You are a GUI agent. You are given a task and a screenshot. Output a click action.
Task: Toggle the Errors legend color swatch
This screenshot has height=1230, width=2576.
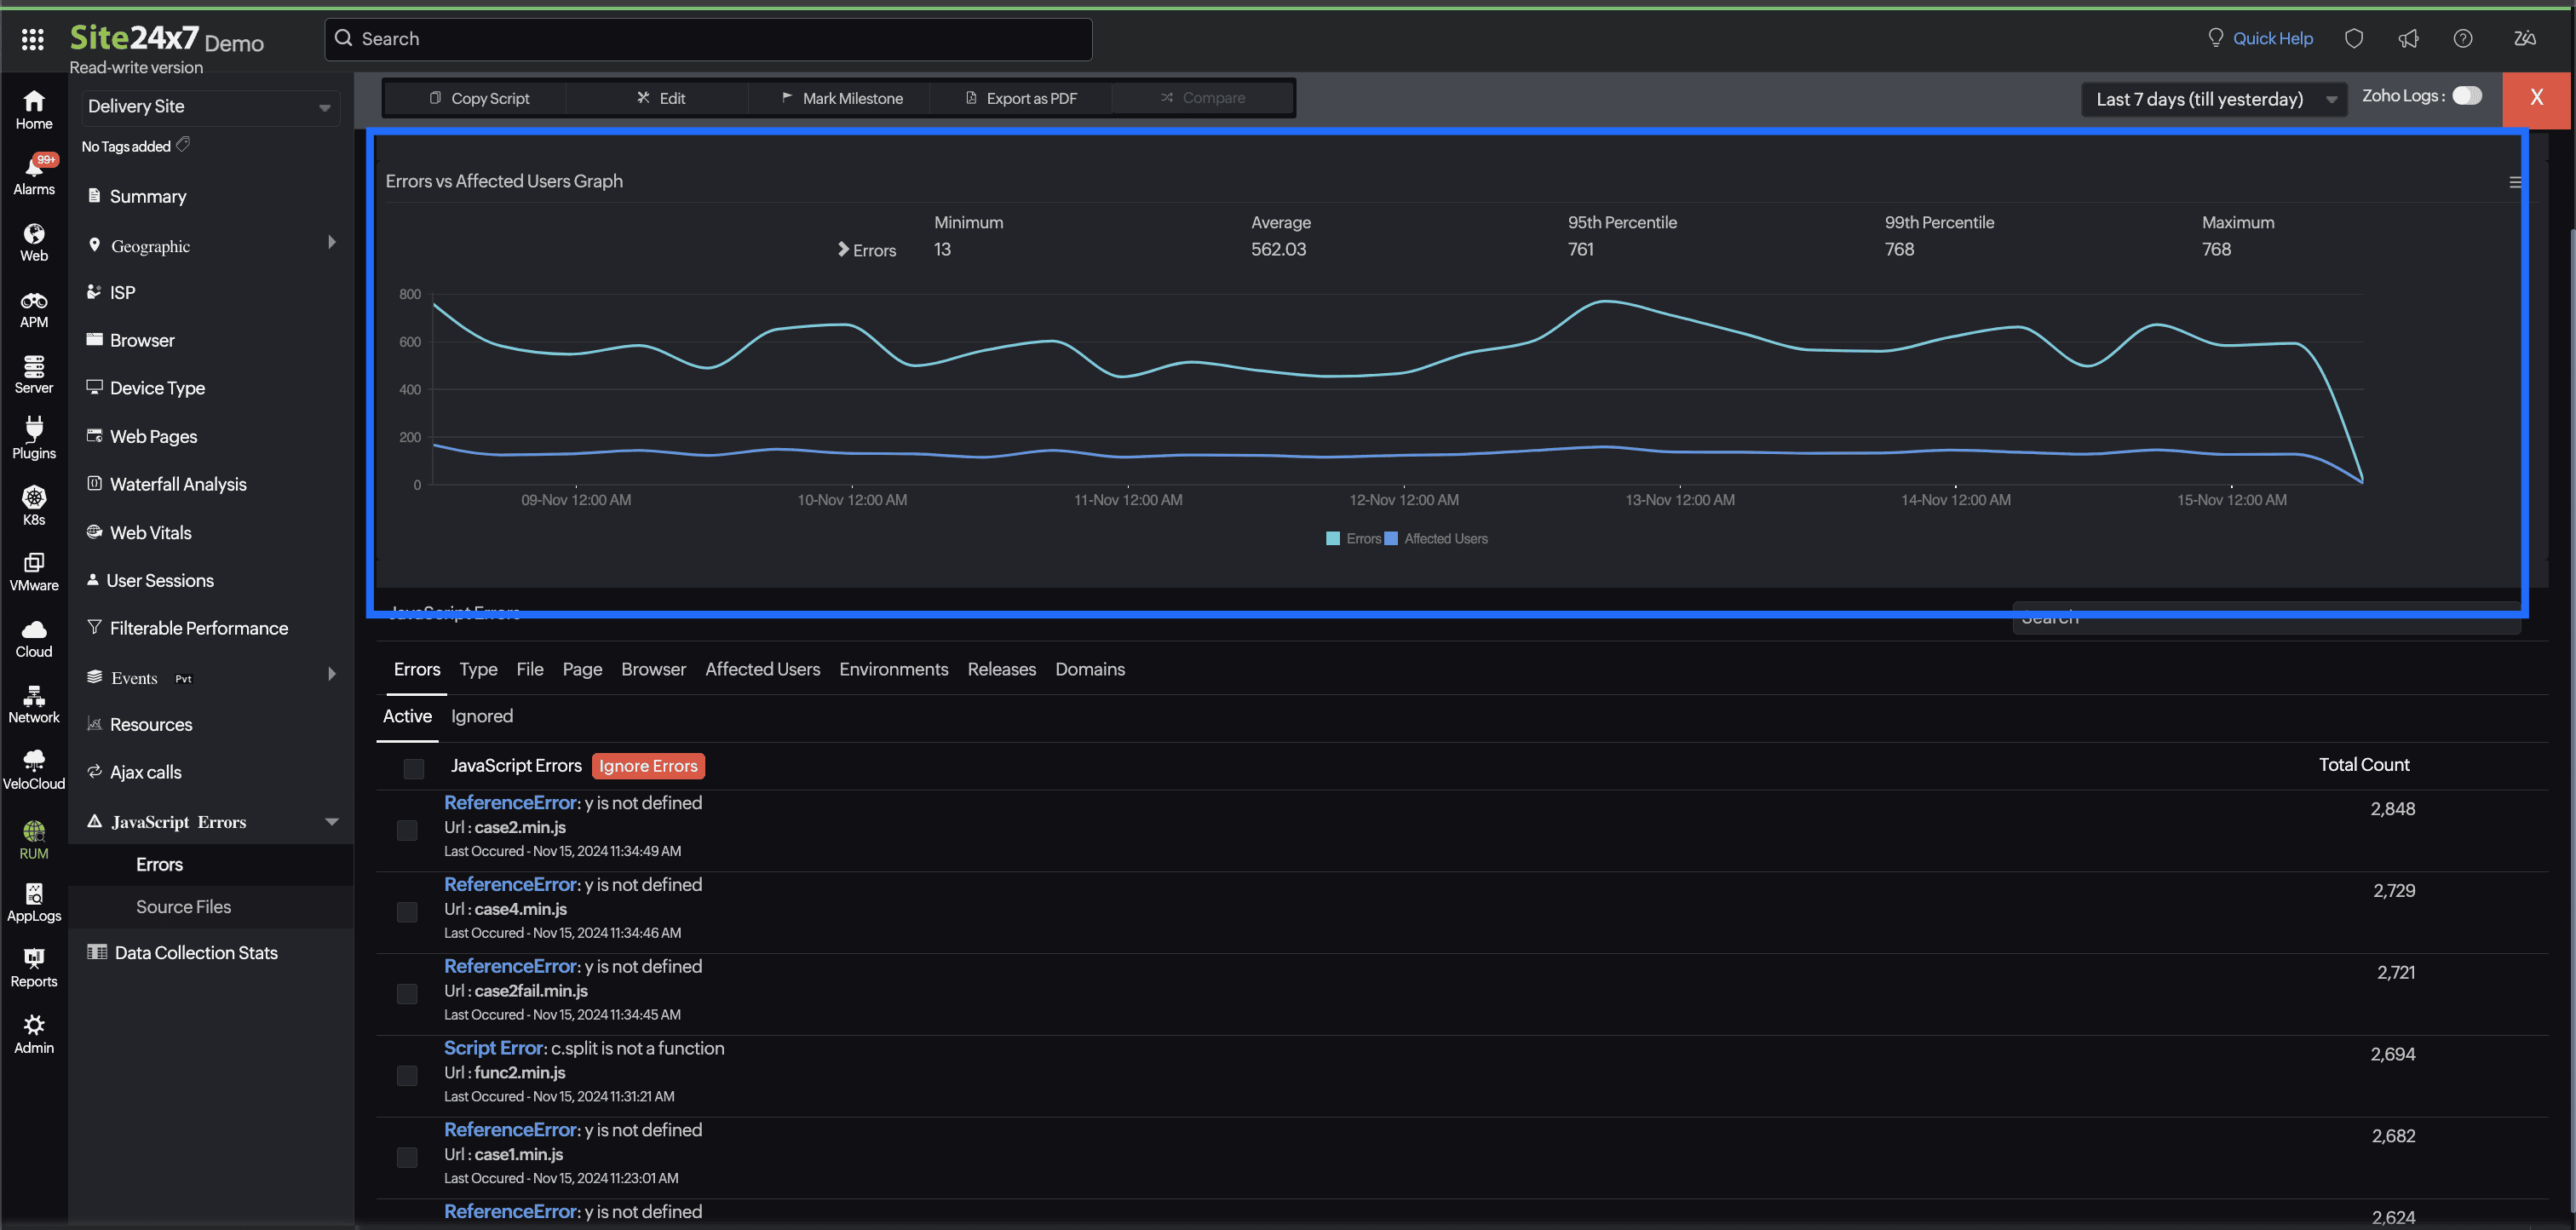pyautogui.click(x=1332, y=539)
